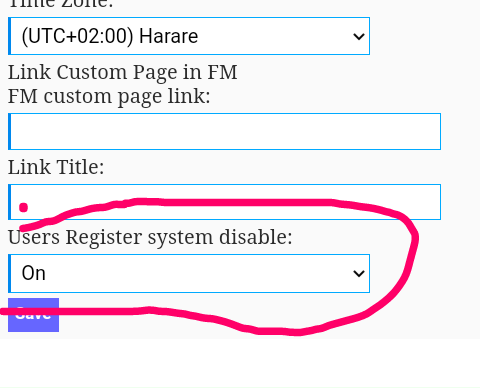Click the right end of the FM link field
The height and width of the screenshot is (388, 480).
(x=430, y=131)
